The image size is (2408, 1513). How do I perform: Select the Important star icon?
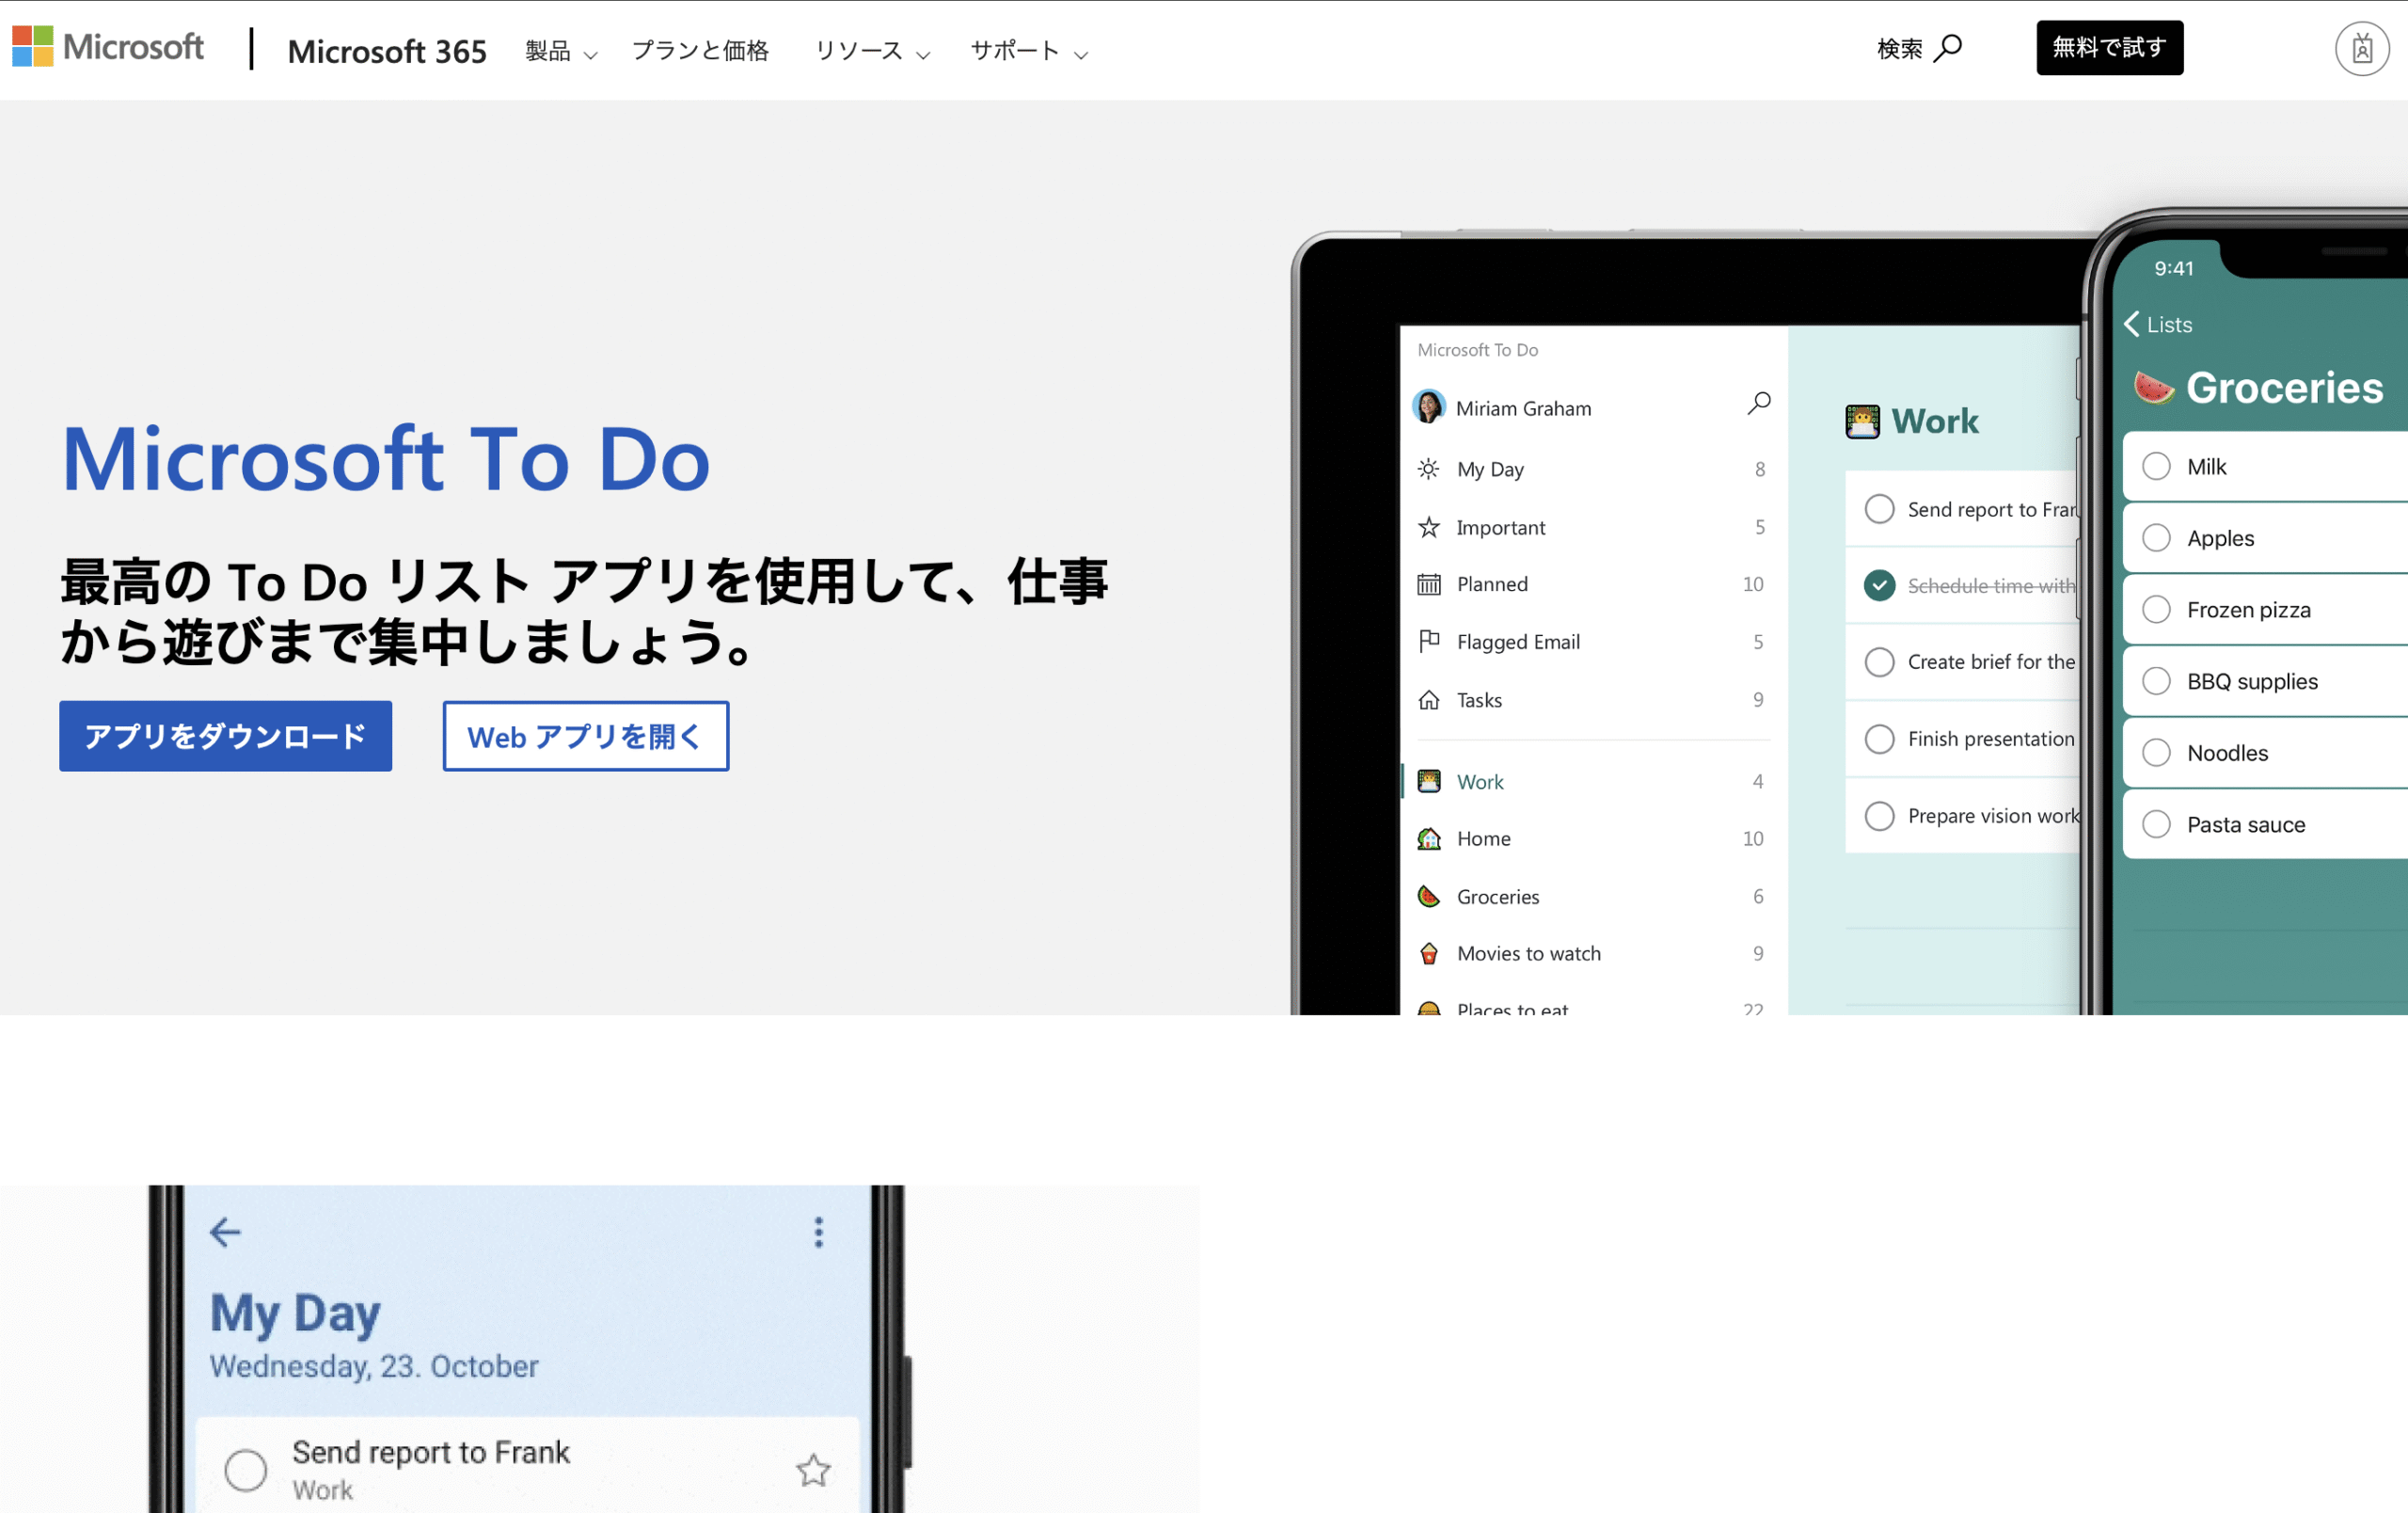[1429, 527]
